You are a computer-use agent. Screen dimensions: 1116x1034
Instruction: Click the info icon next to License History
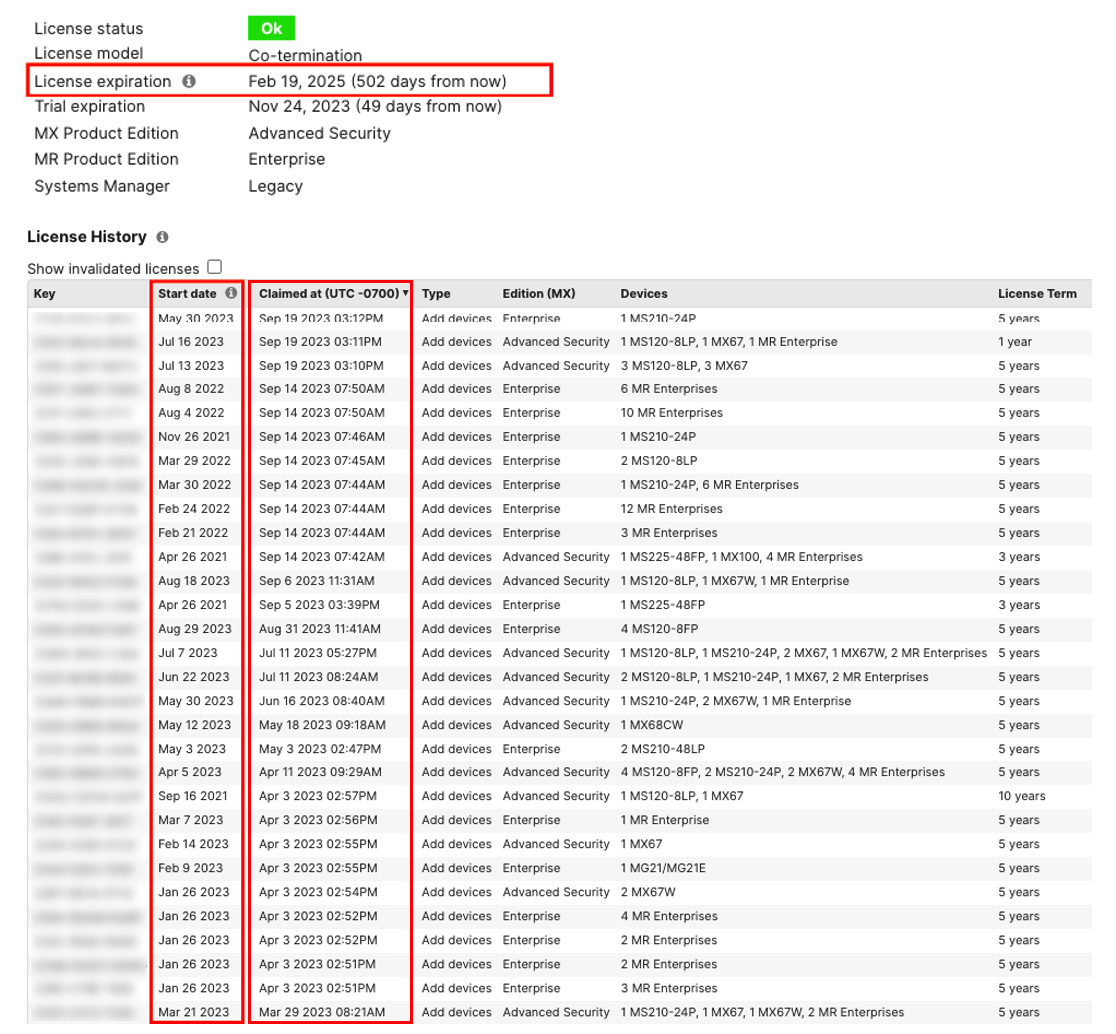[x=163, y=238]
